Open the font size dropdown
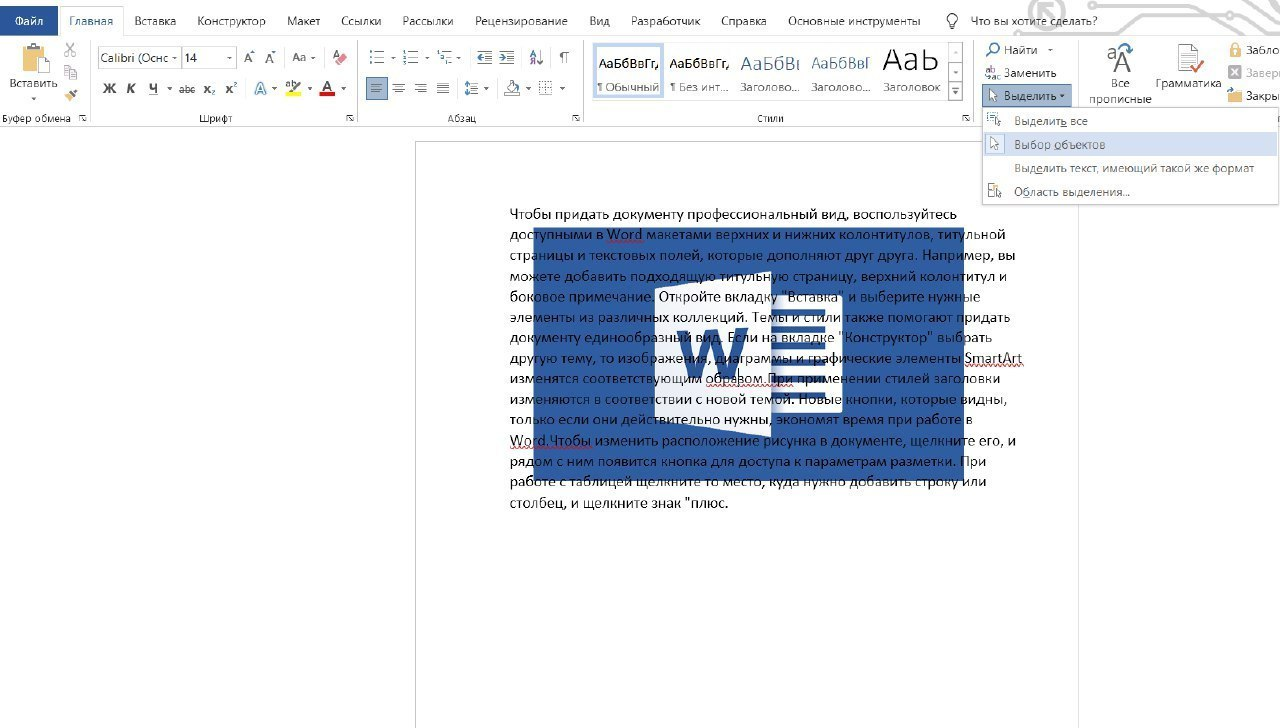Screen dimensions: 1280x728 click(229, 58)
